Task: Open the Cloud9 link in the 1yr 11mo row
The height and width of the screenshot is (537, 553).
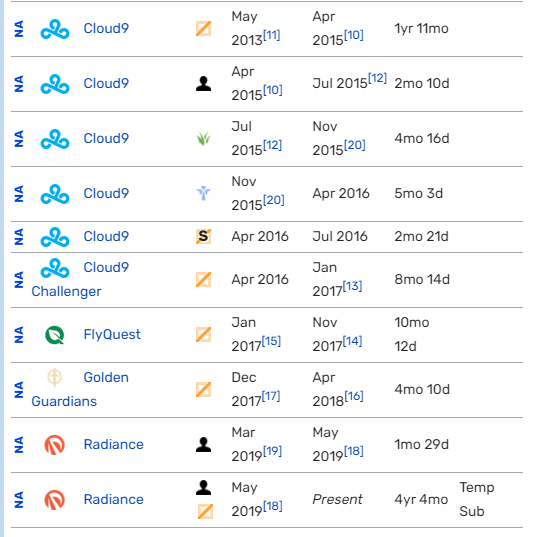Action: point(106,29)
